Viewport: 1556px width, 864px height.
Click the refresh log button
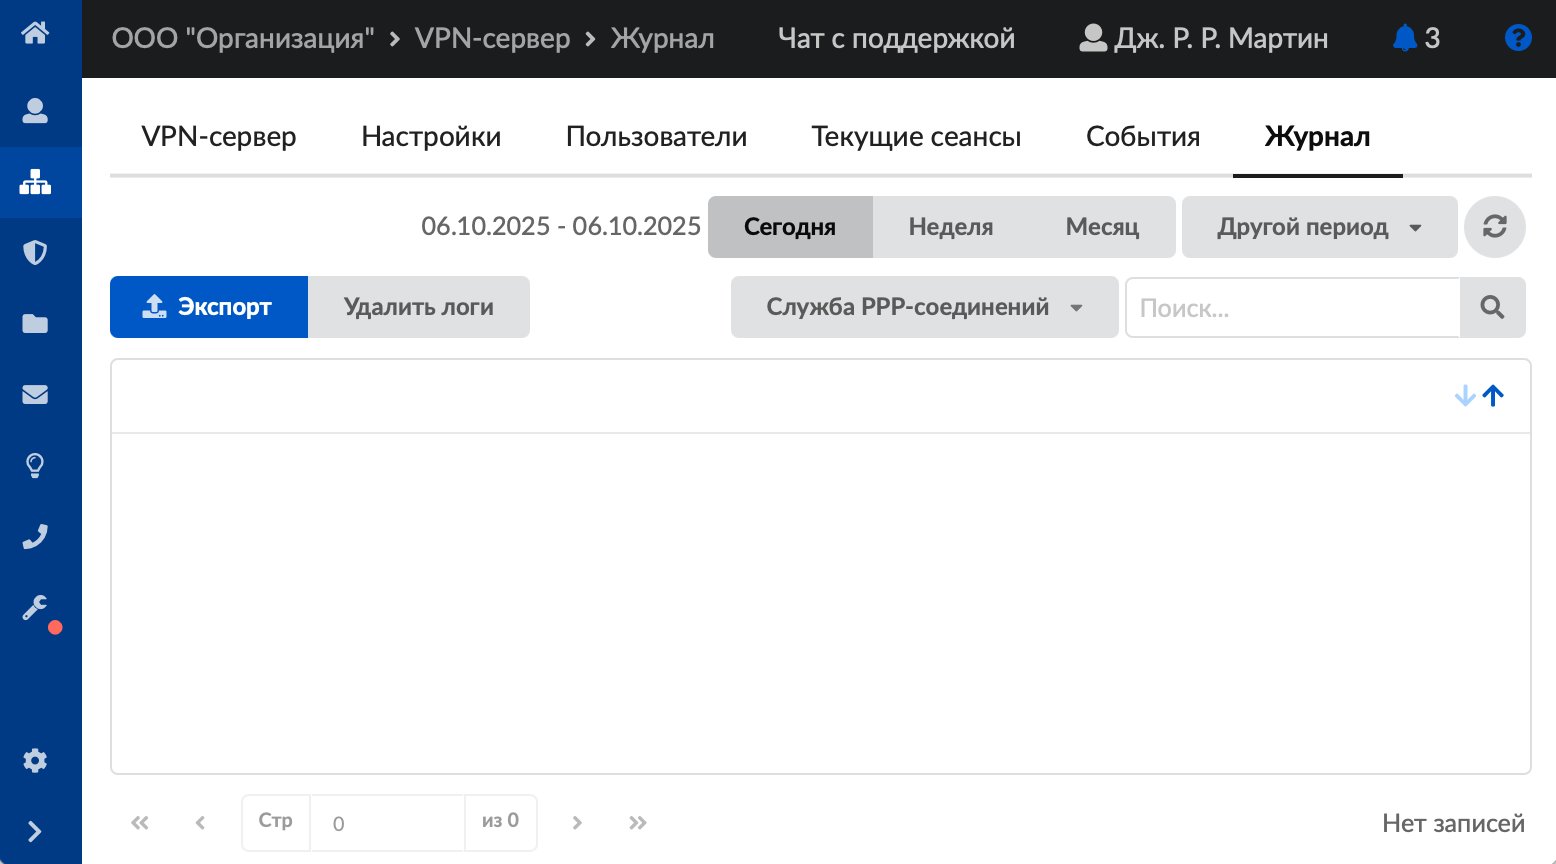[1494, 227]
